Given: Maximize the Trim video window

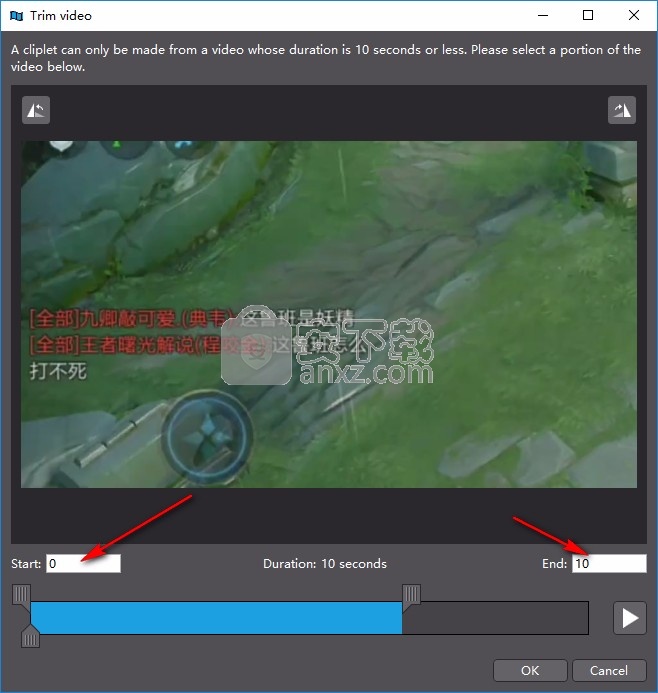Looking at the screenshot, I should pos(588,15).
